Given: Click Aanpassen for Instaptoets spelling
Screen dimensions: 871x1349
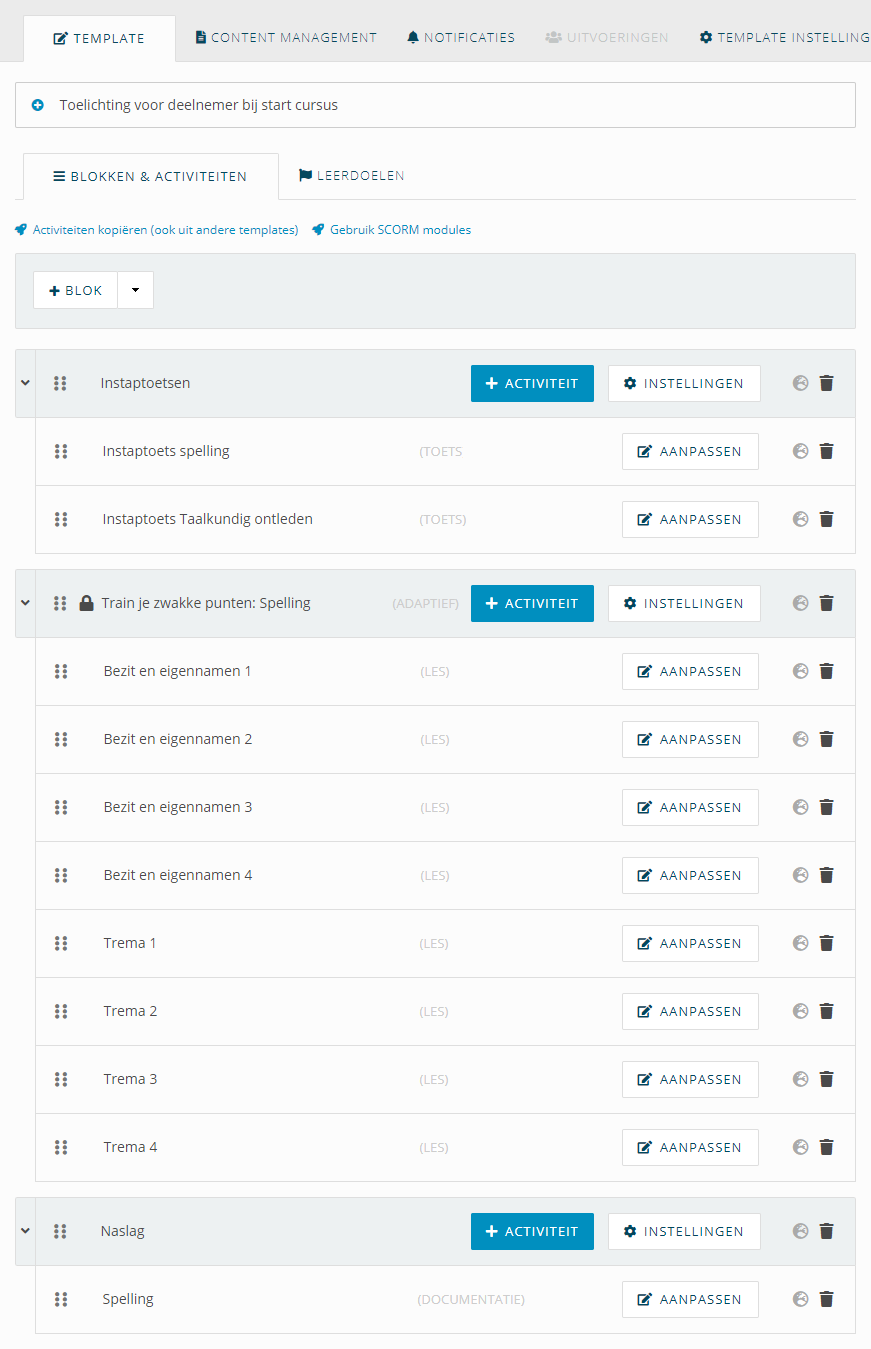Looking at the screenshot, I should coord(690,451).
